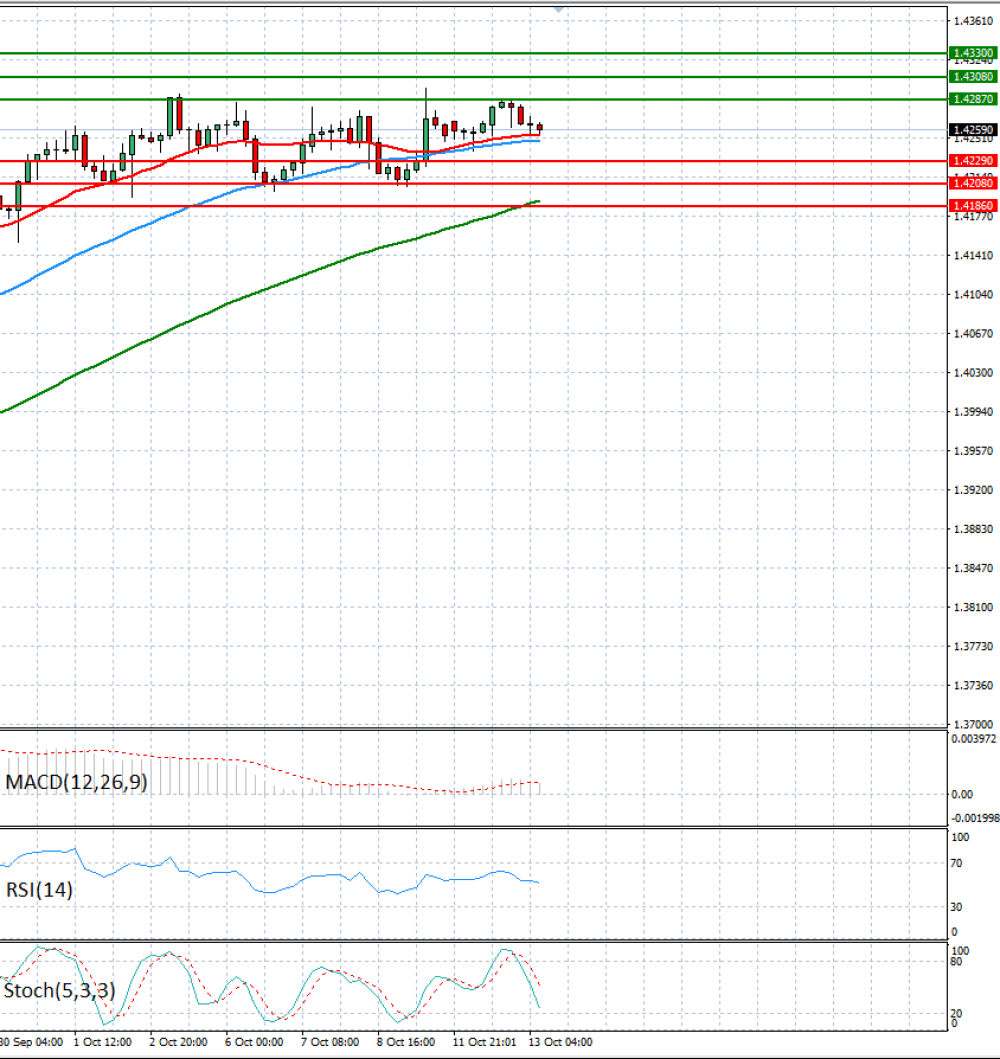
Task: Click the MACD scale value 0.003972
Action: coord(974,739)
